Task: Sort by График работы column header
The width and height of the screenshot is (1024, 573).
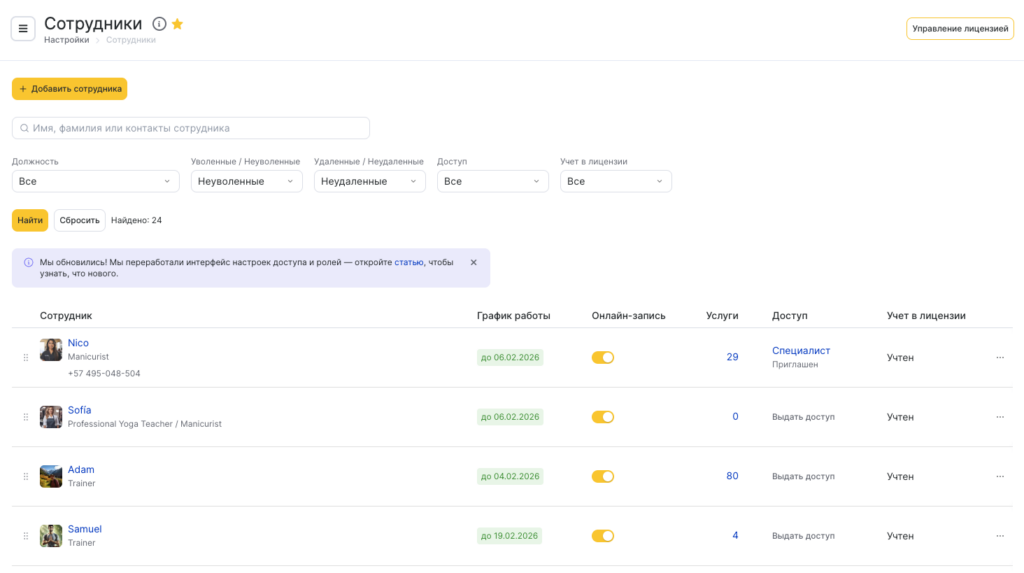Action: point(513,316)
